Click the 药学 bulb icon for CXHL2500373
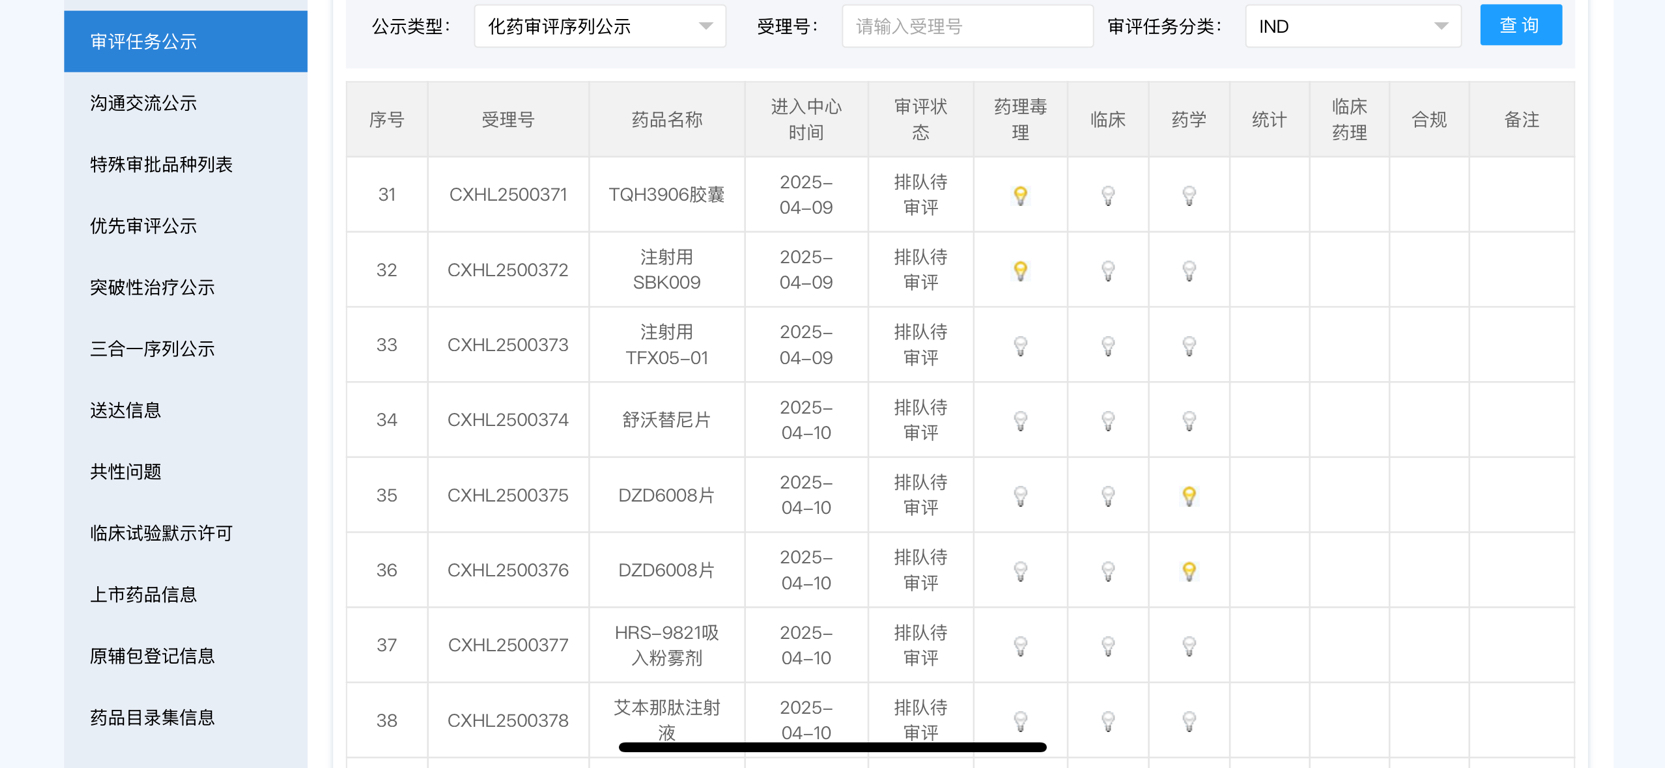This screenshot has height=769, width=1665. (1189, 346)
